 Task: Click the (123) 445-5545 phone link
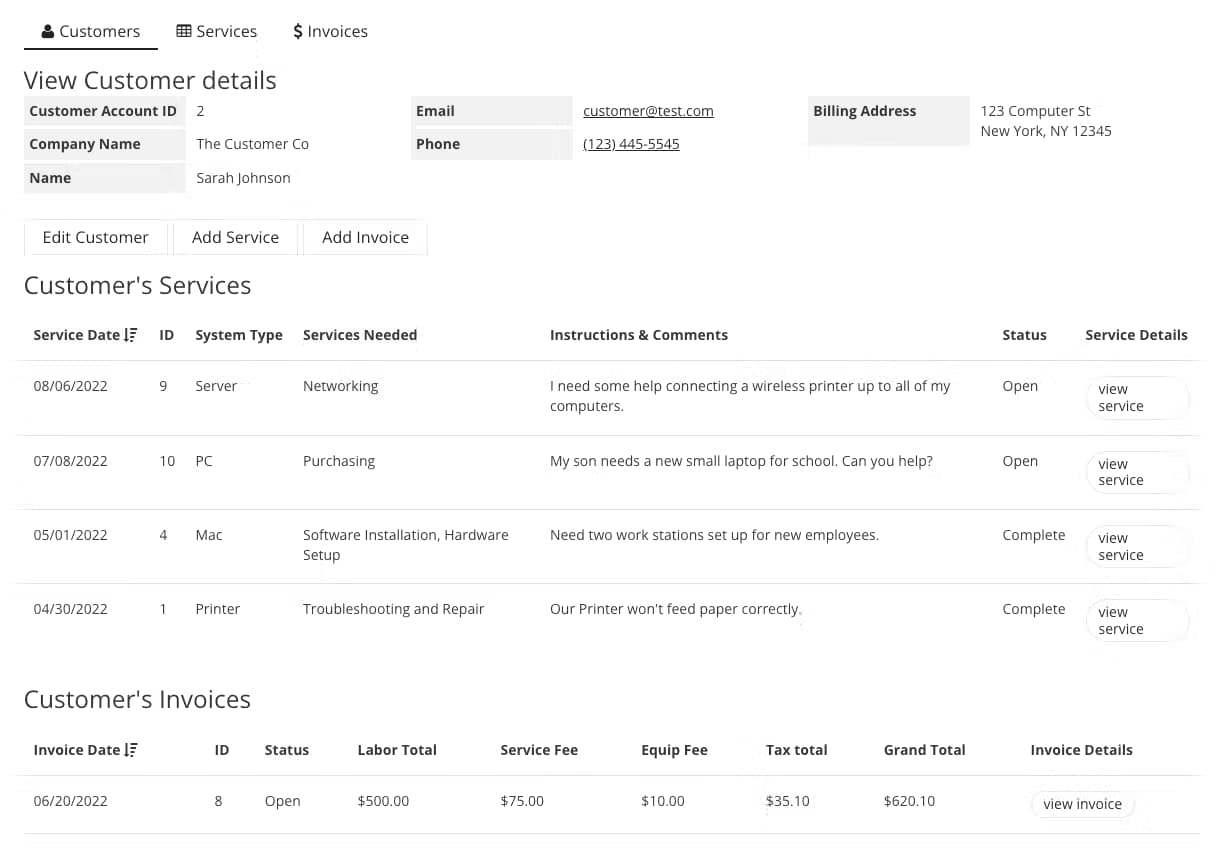[631, 144]
